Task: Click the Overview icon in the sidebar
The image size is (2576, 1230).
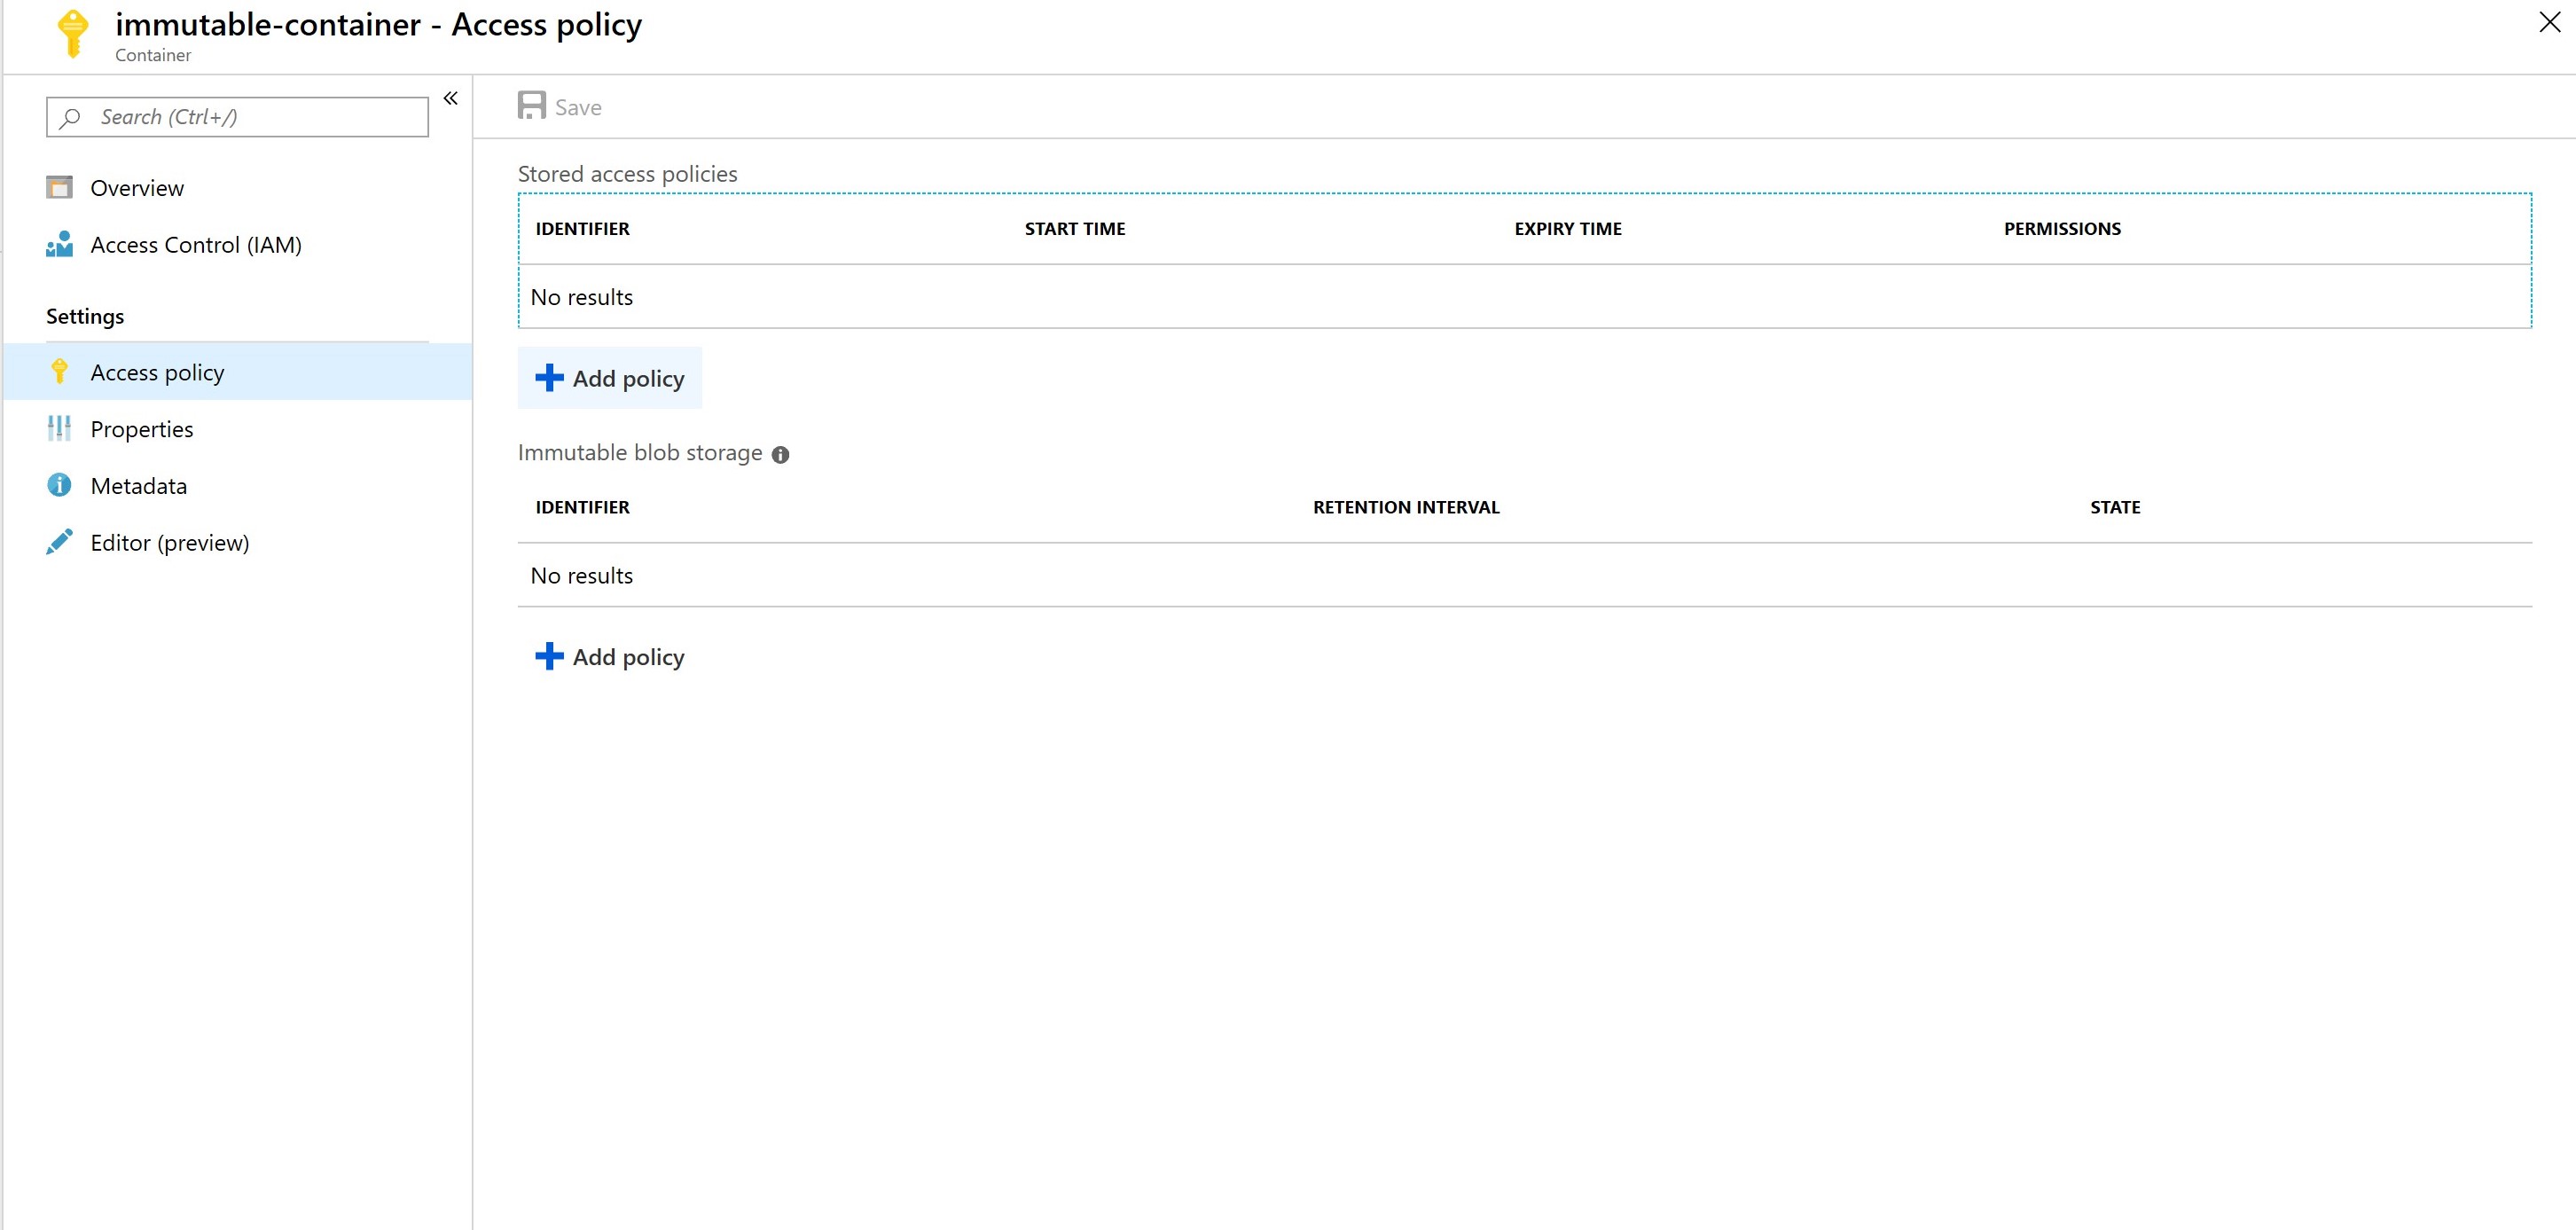Action: pos(59,188)
